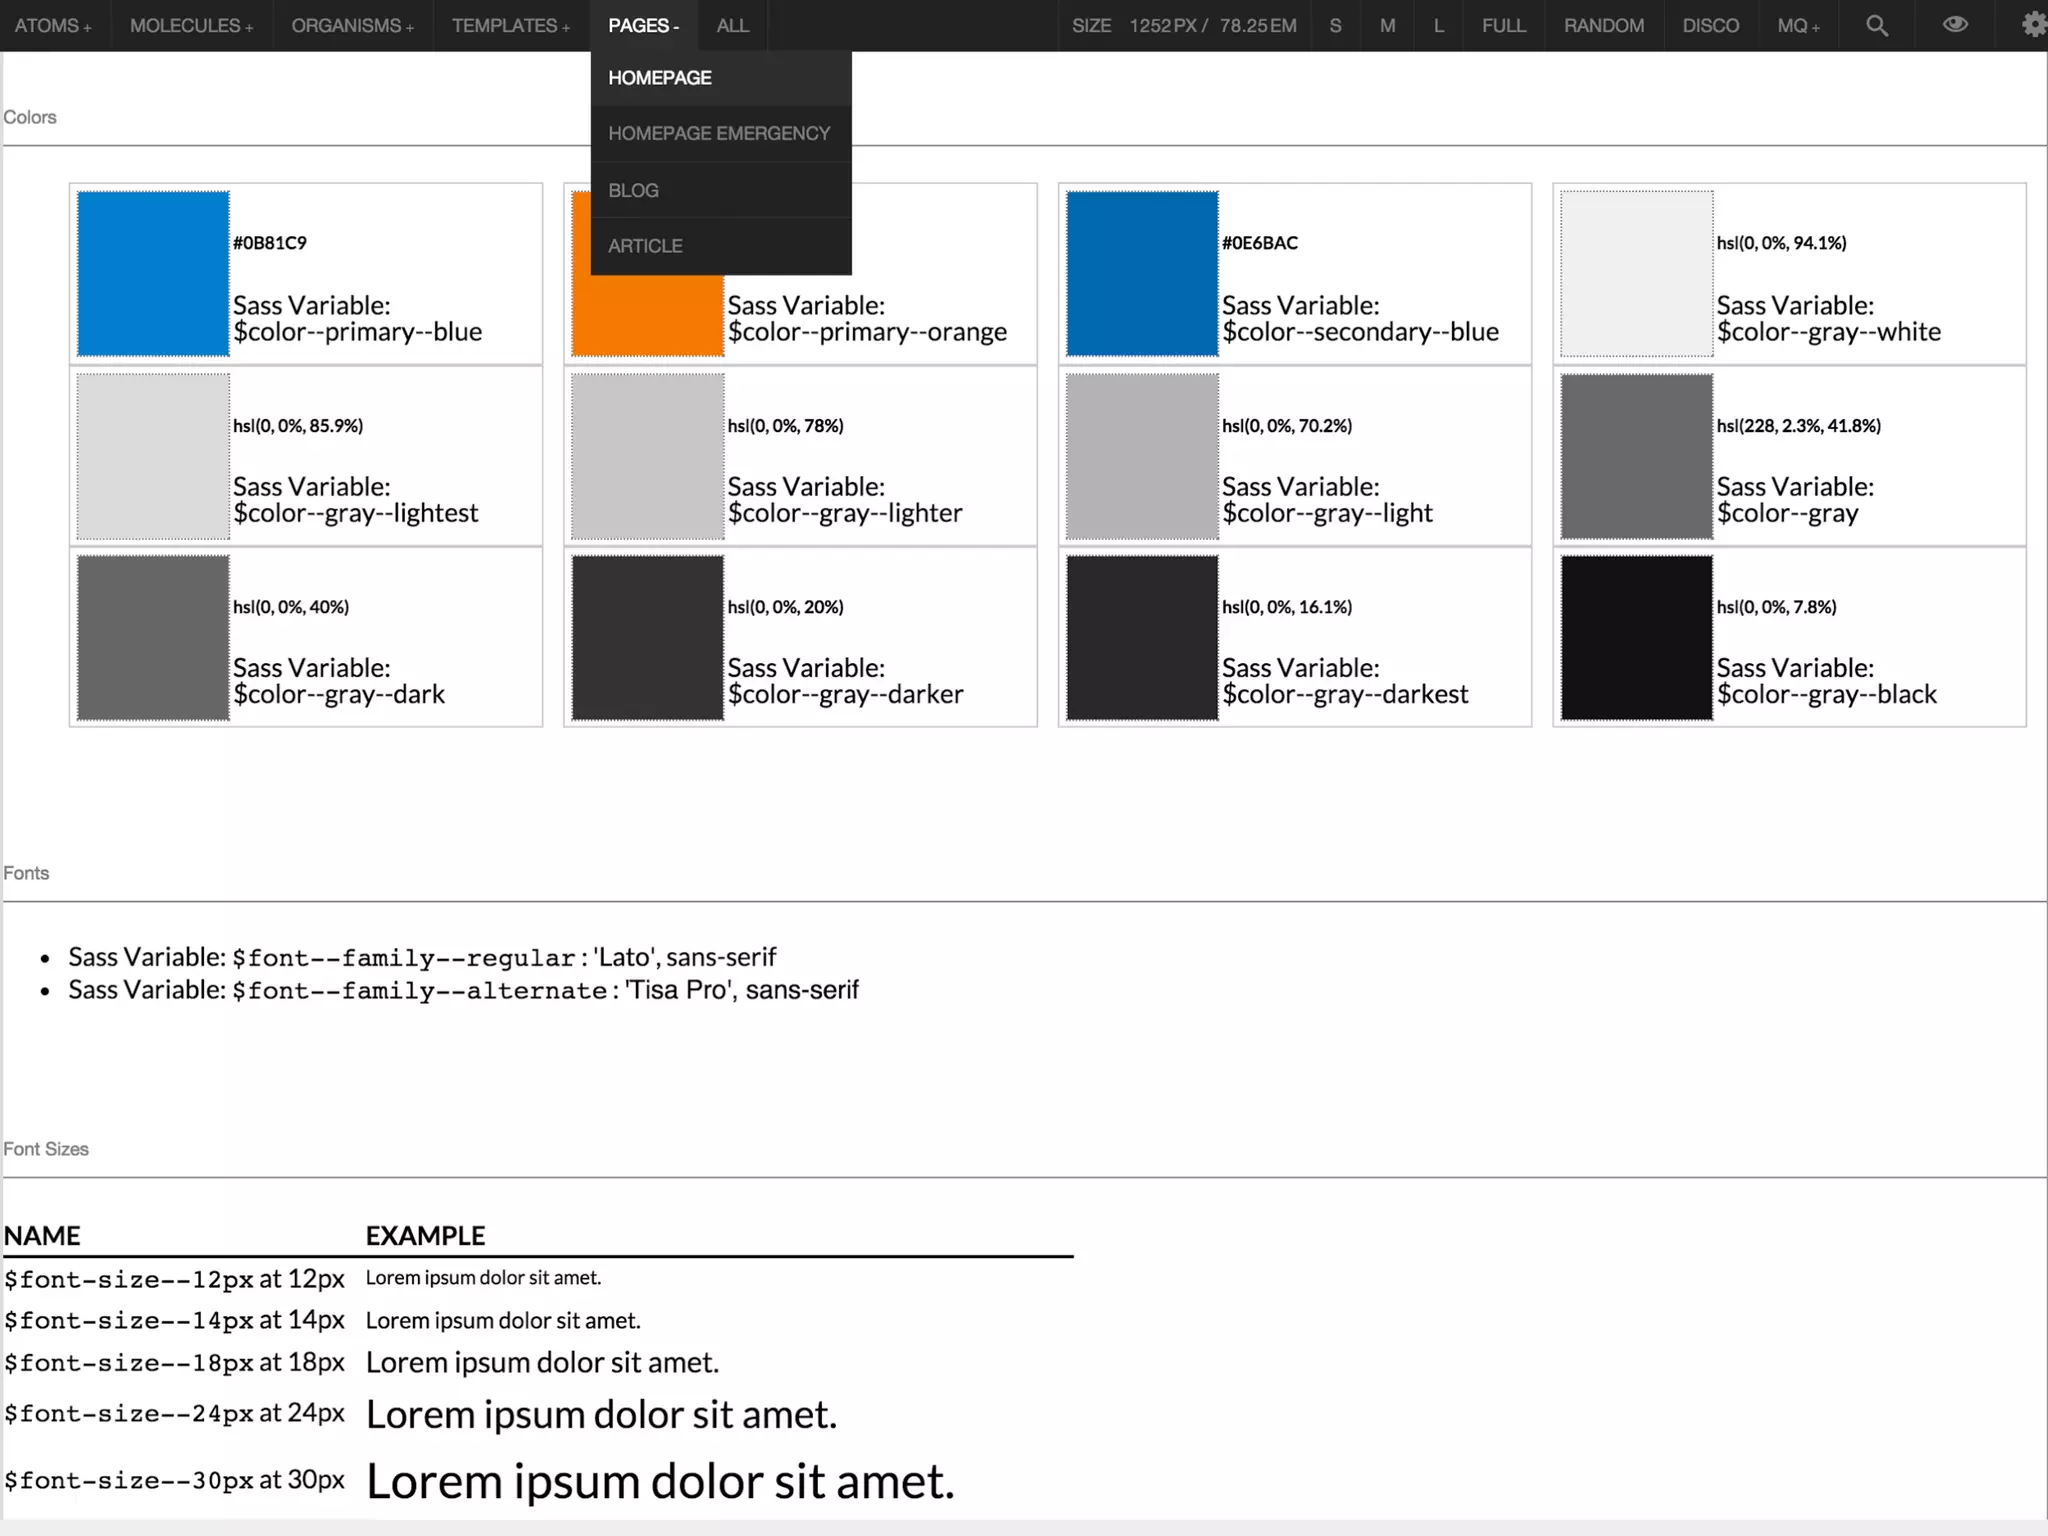
Task: Open the Organisms dropdown menu
Action: (352, 26)
